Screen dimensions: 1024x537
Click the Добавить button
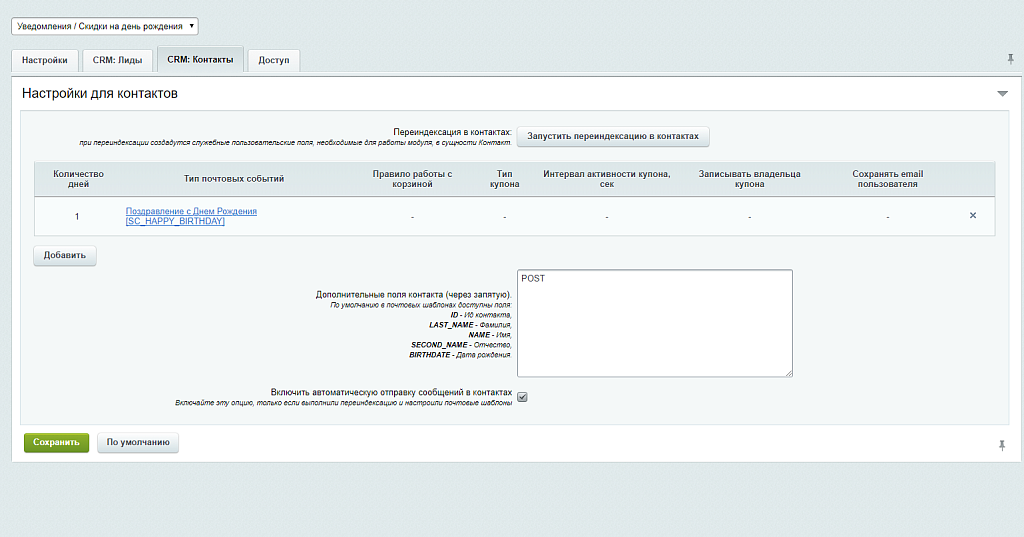[x=65, y=255]
